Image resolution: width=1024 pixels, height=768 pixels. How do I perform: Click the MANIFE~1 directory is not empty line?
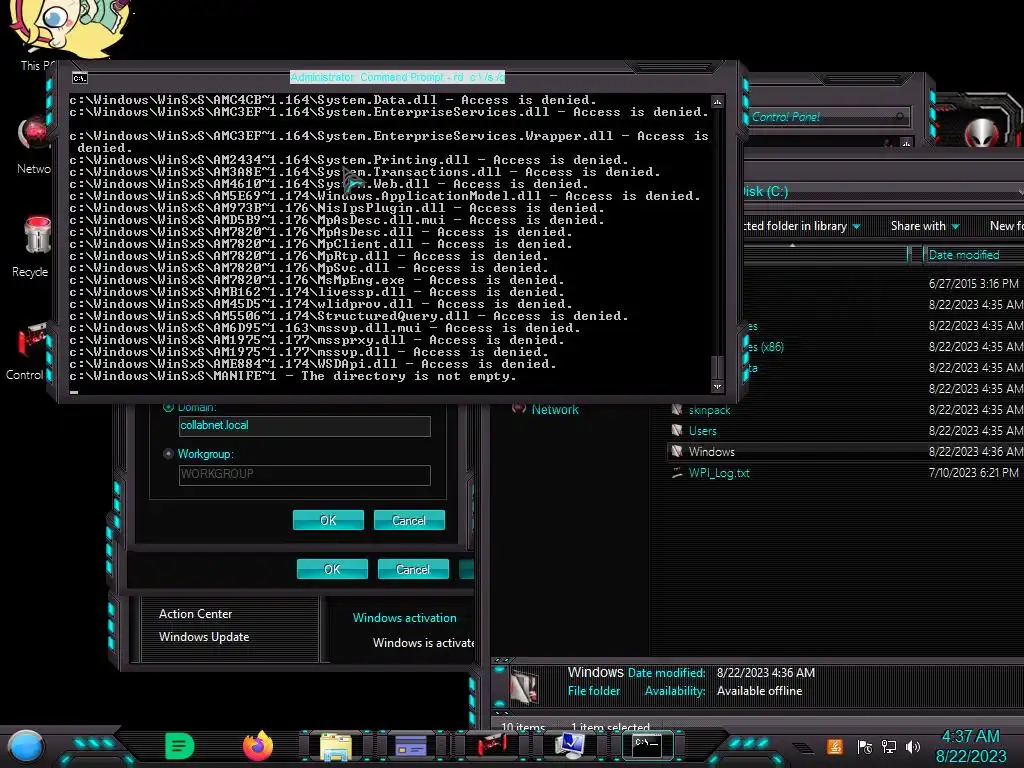coord(293,376)
